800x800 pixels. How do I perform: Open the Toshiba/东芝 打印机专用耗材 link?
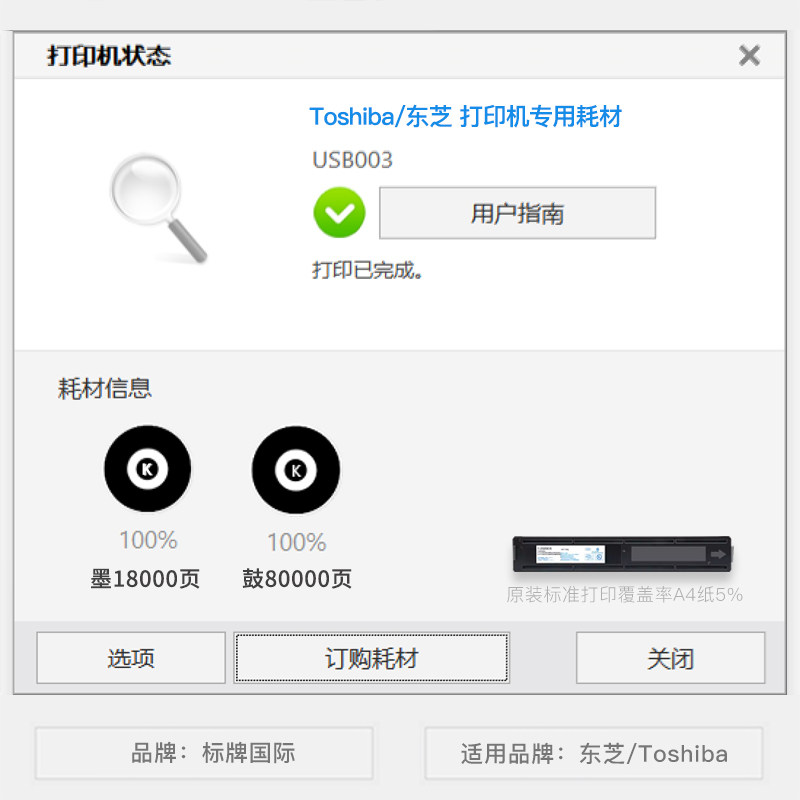point(465,116)
